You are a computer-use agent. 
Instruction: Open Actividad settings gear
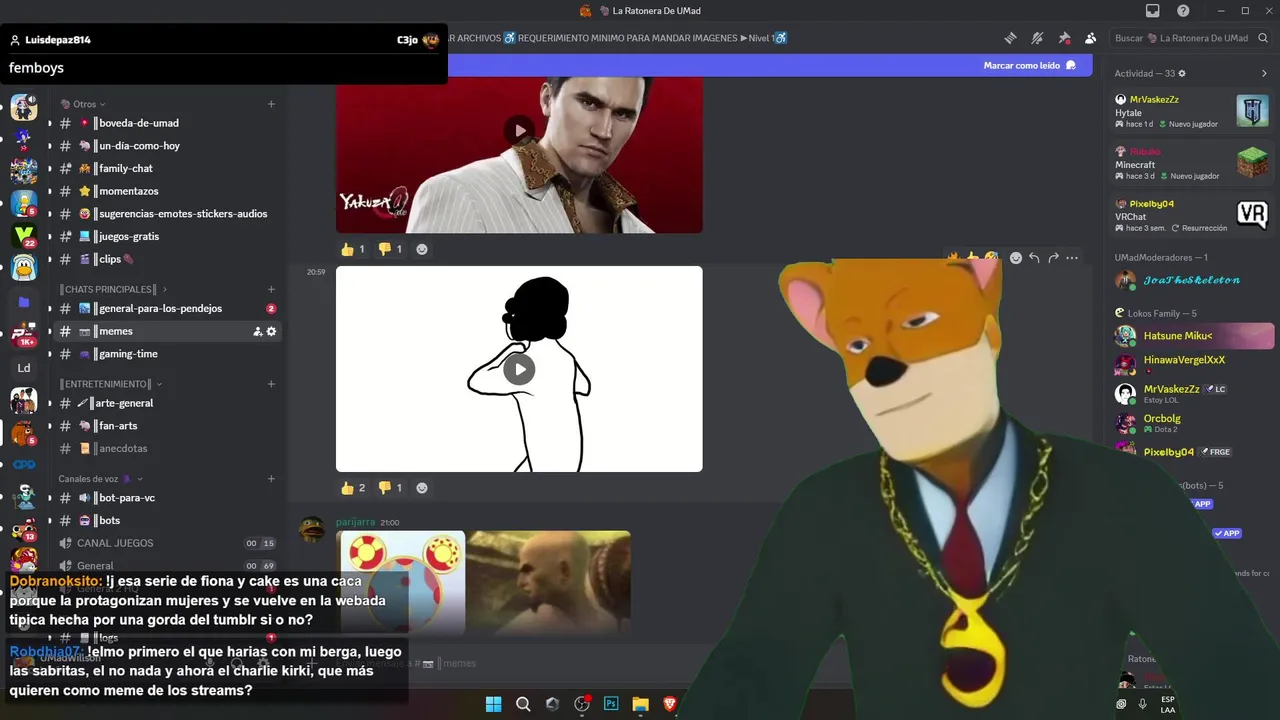tap(1182, 73)
